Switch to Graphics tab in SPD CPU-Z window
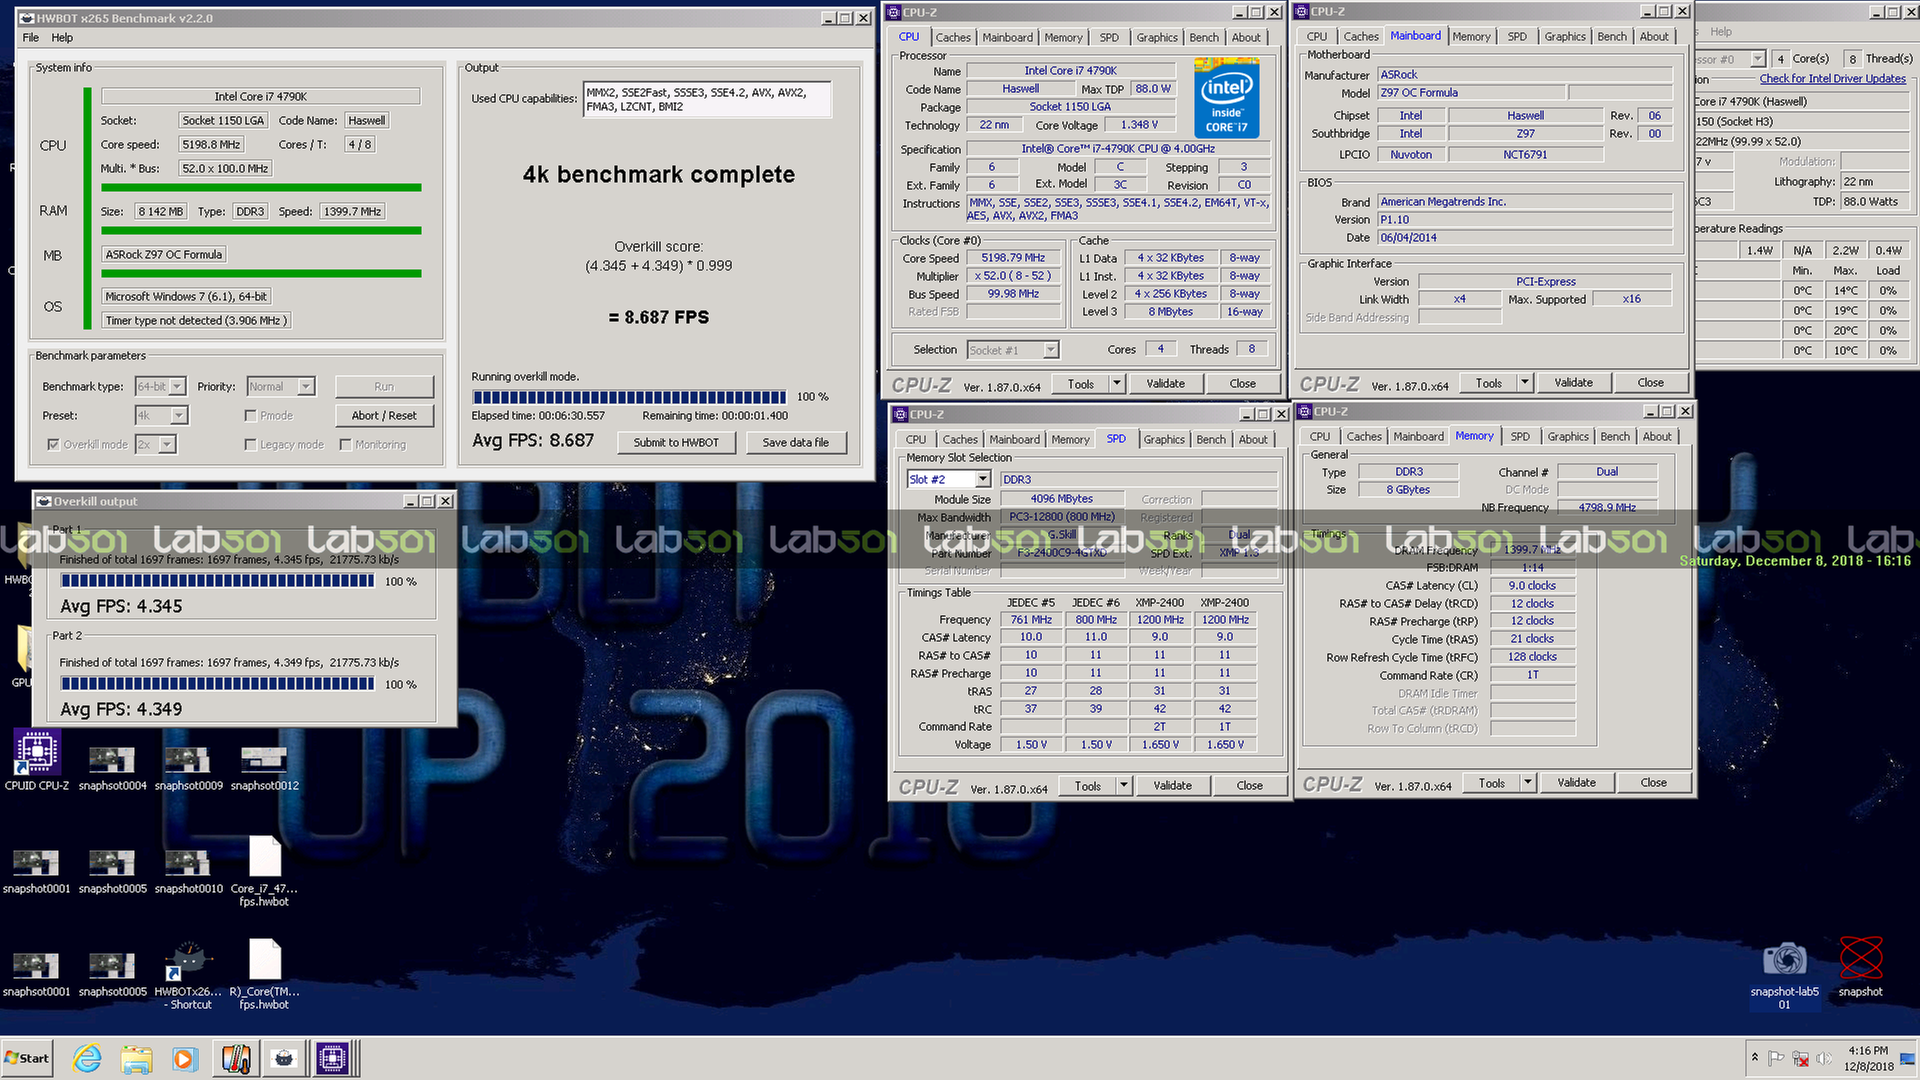Screen dimensions: 1920x1080 [1164, 439]
